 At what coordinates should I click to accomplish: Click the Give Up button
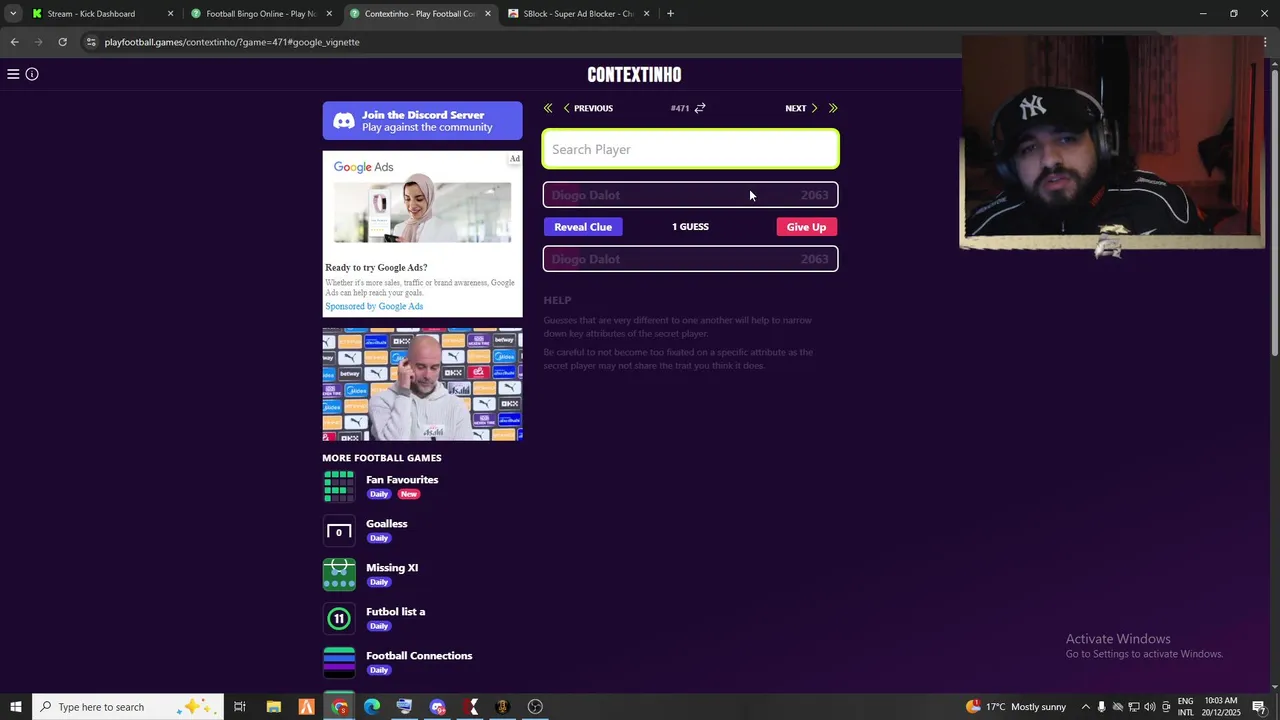point(806,227)
